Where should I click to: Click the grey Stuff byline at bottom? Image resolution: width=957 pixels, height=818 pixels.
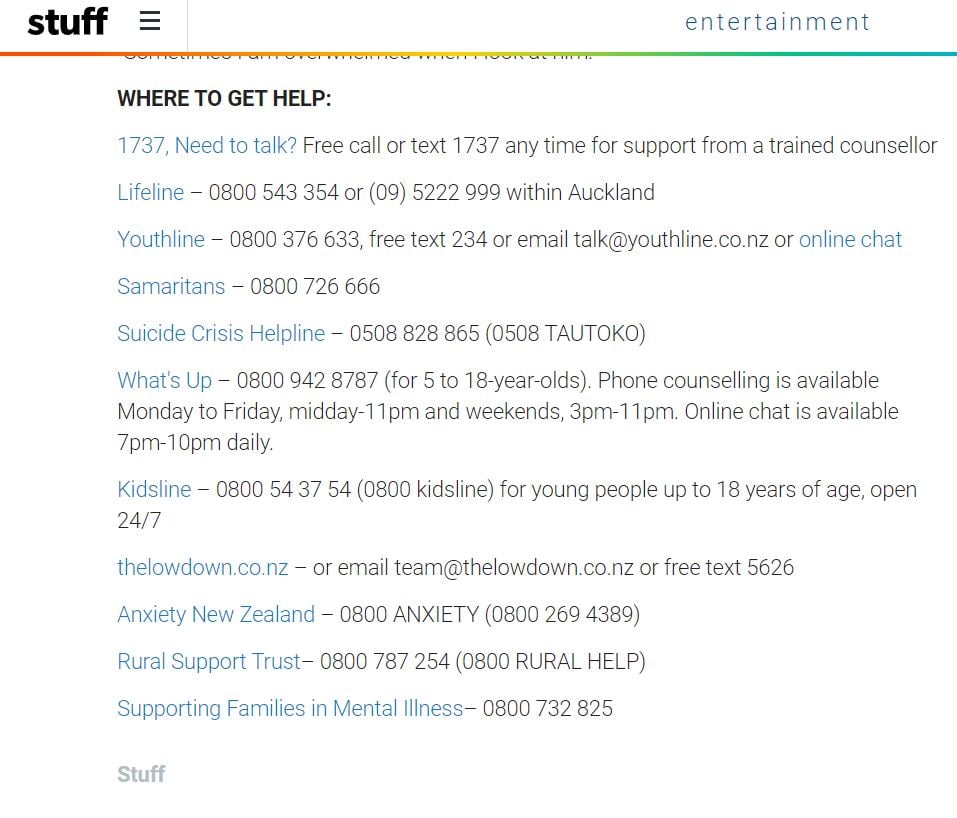(x=141, y=774)
